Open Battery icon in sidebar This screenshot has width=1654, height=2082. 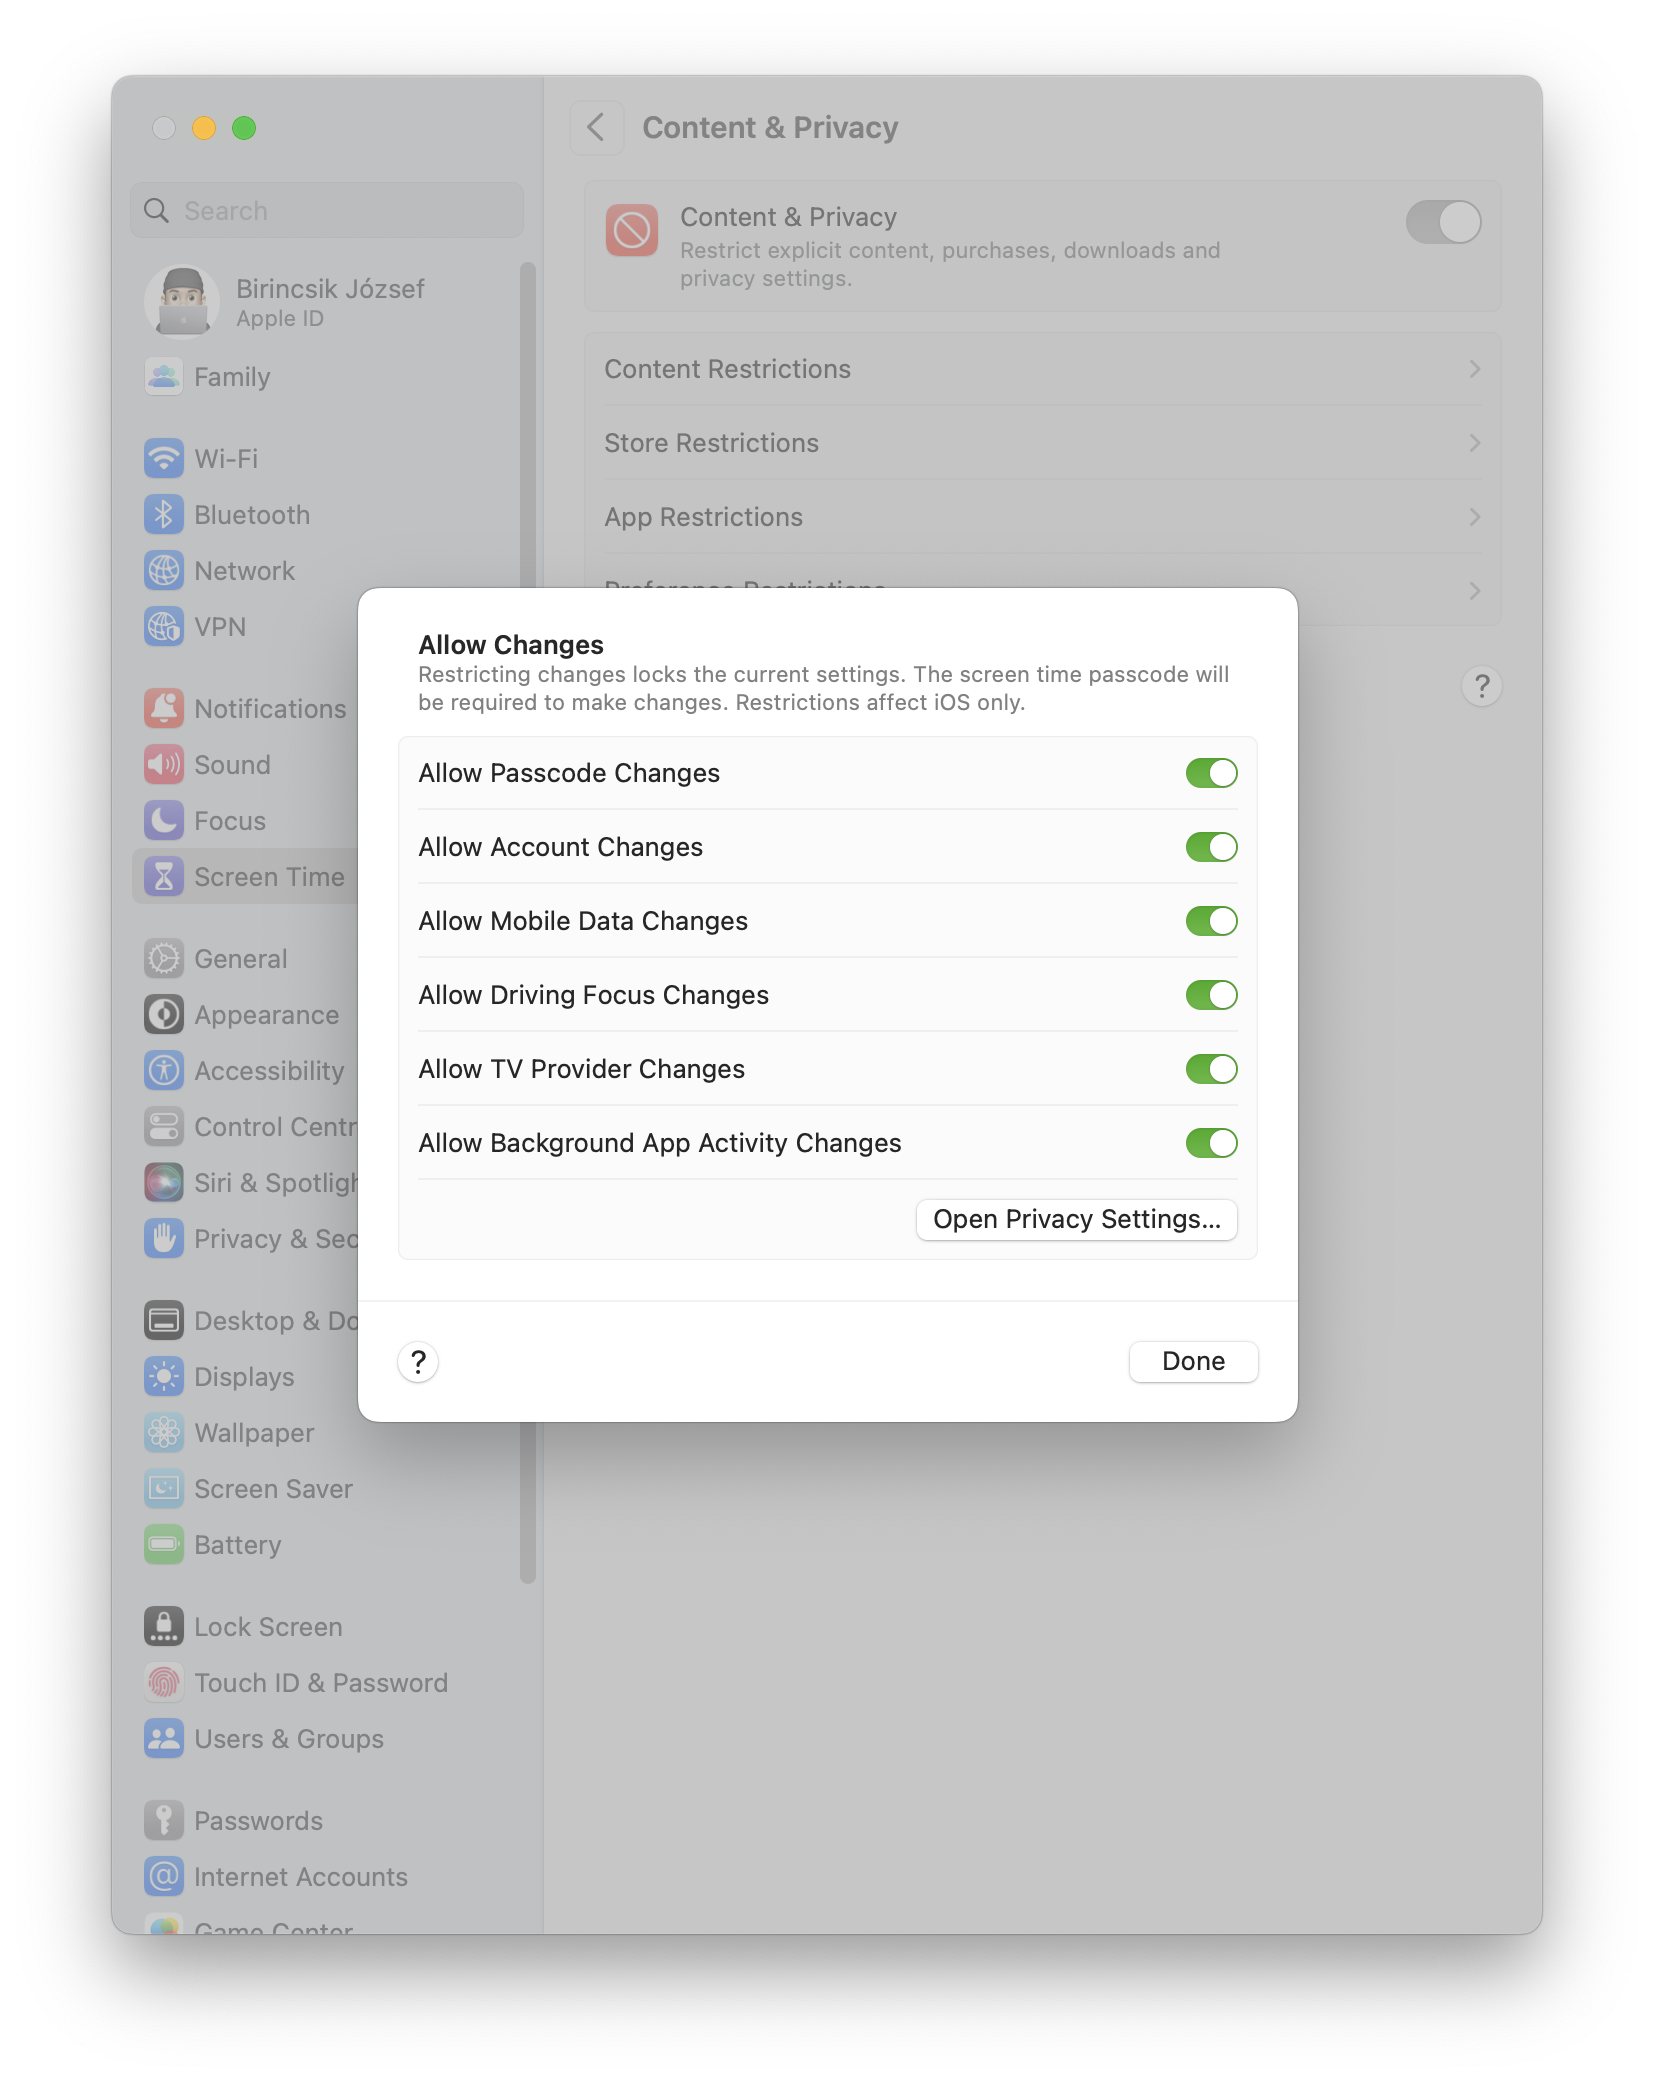pyautogui.click(x=164, y=1545)
